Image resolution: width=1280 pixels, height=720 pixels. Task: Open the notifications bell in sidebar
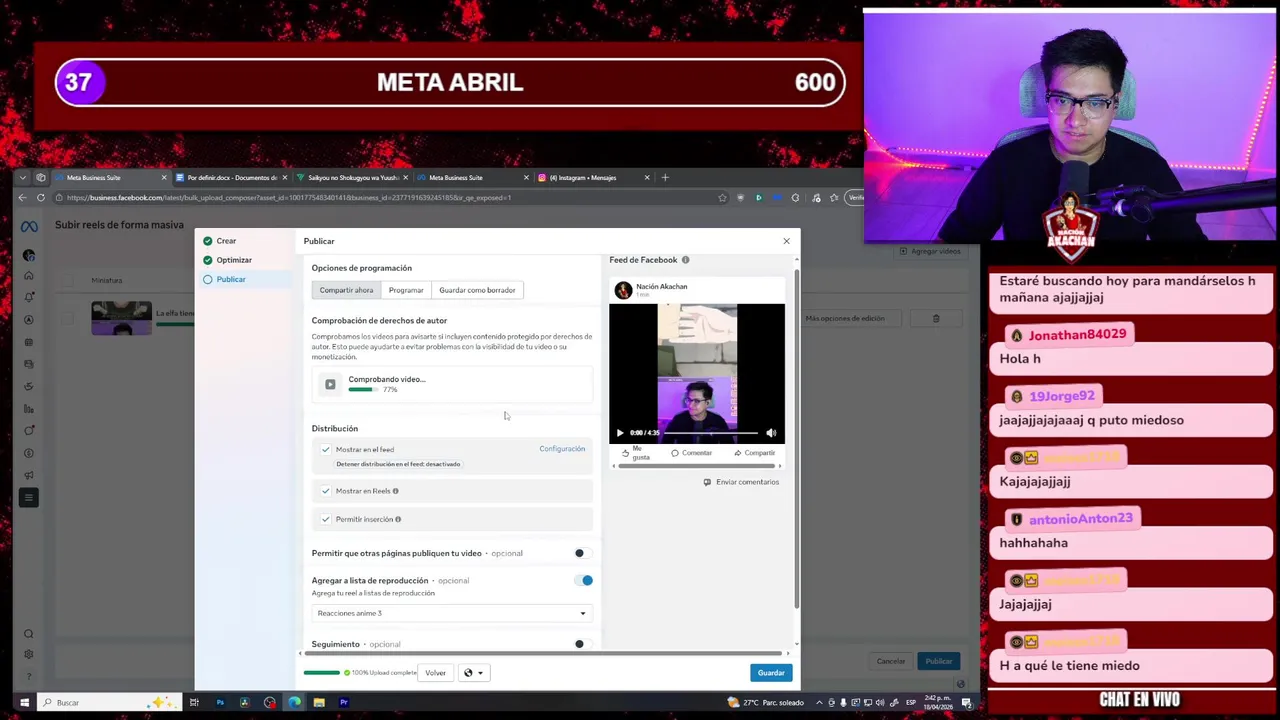tap(29, 297)
